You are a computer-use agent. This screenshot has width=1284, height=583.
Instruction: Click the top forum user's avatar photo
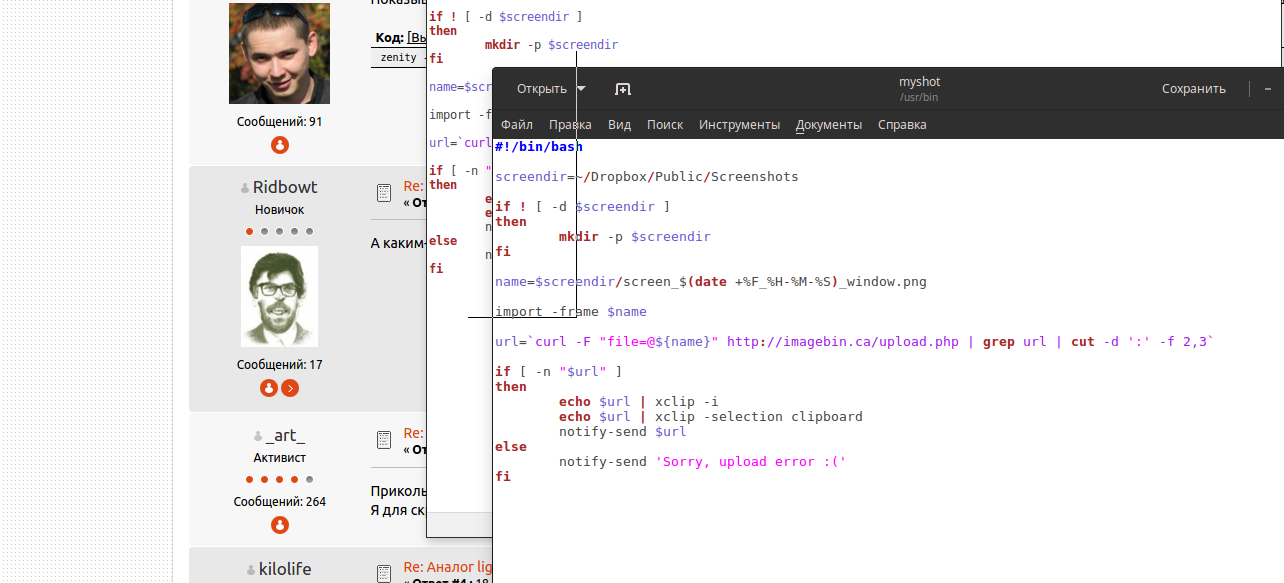point(279,53)
